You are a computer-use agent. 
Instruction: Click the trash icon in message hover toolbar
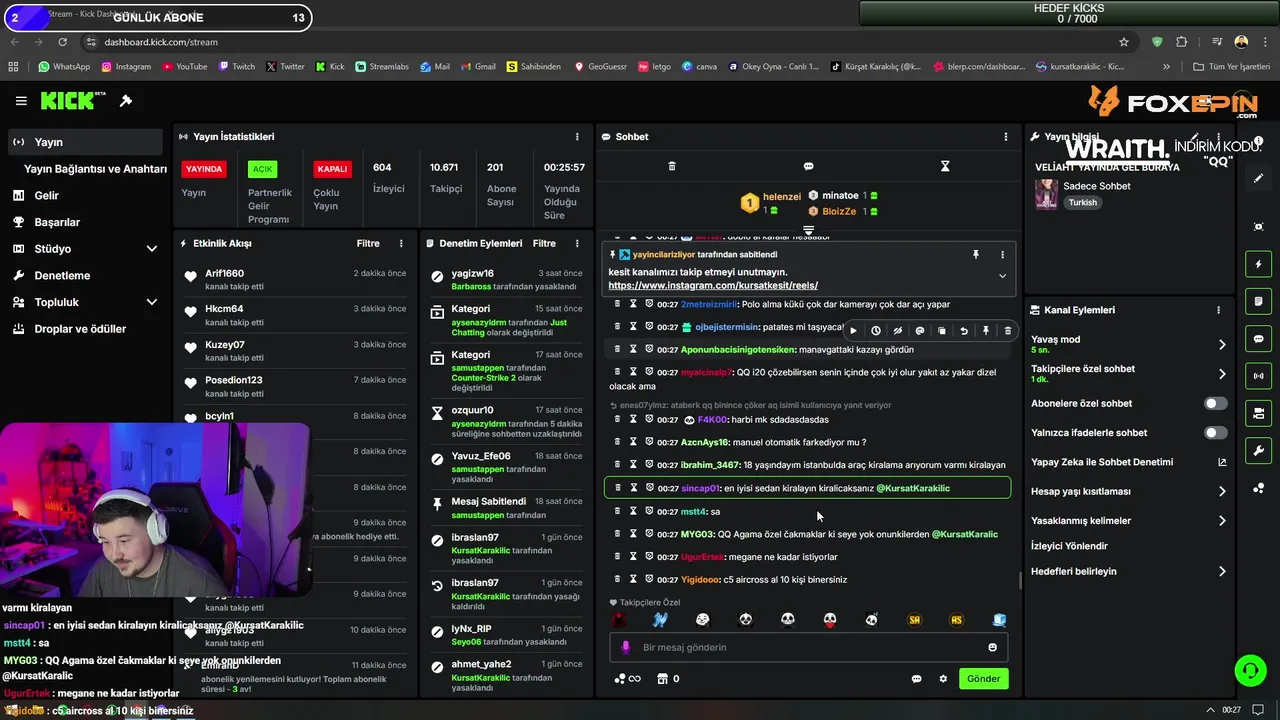[1007, 331]
